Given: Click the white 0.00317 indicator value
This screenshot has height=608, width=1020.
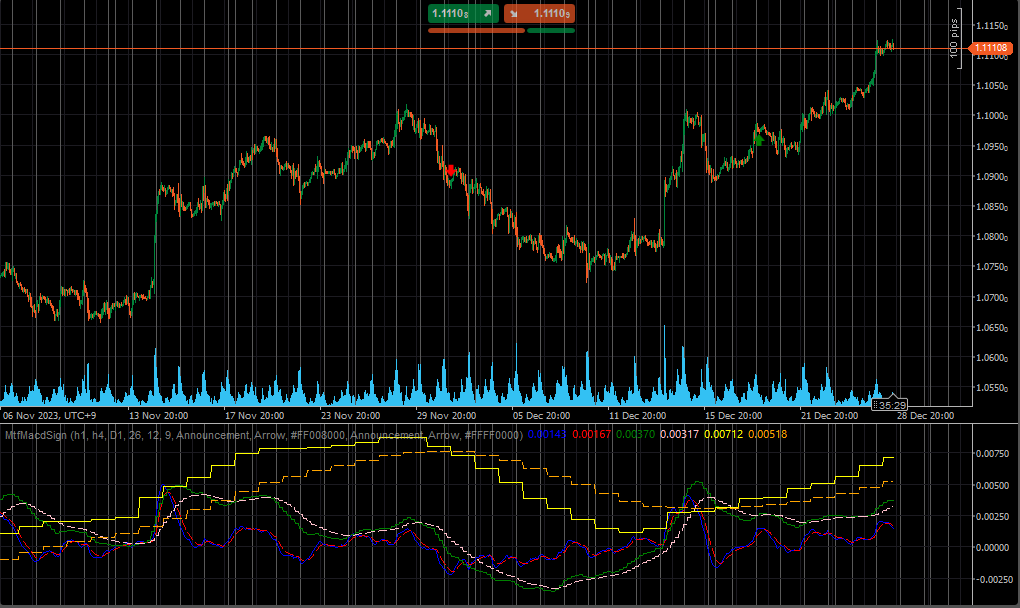Looking at the screenshot, I should 679,434.
